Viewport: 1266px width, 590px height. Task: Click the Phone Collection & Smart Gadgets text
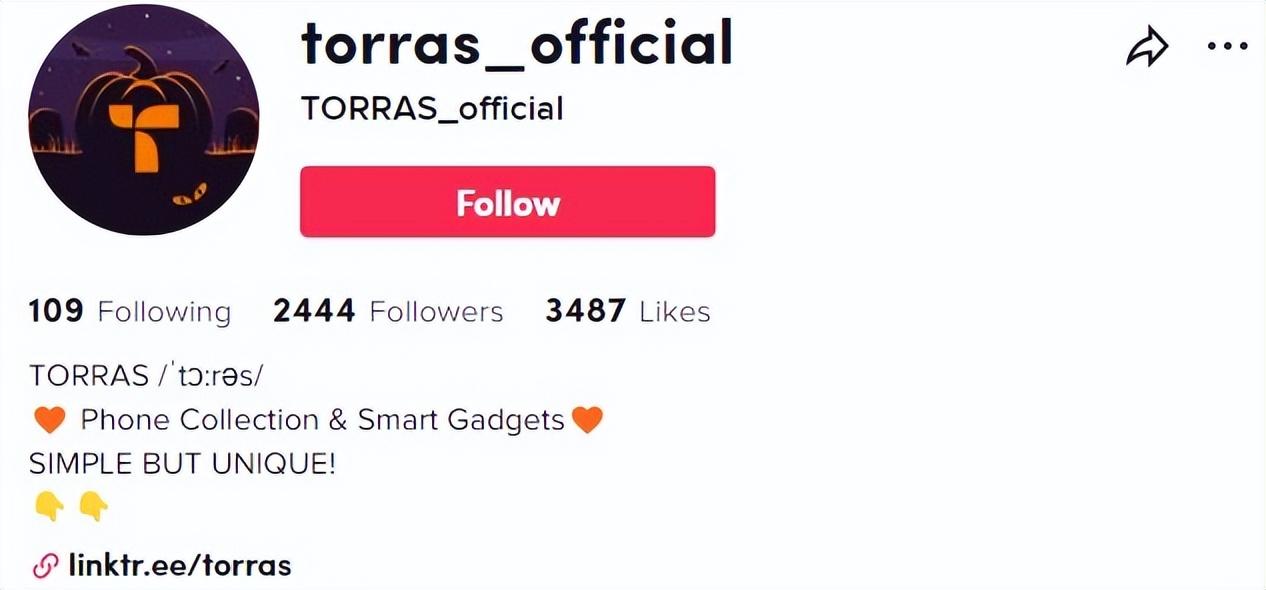[x=323, y=420]
